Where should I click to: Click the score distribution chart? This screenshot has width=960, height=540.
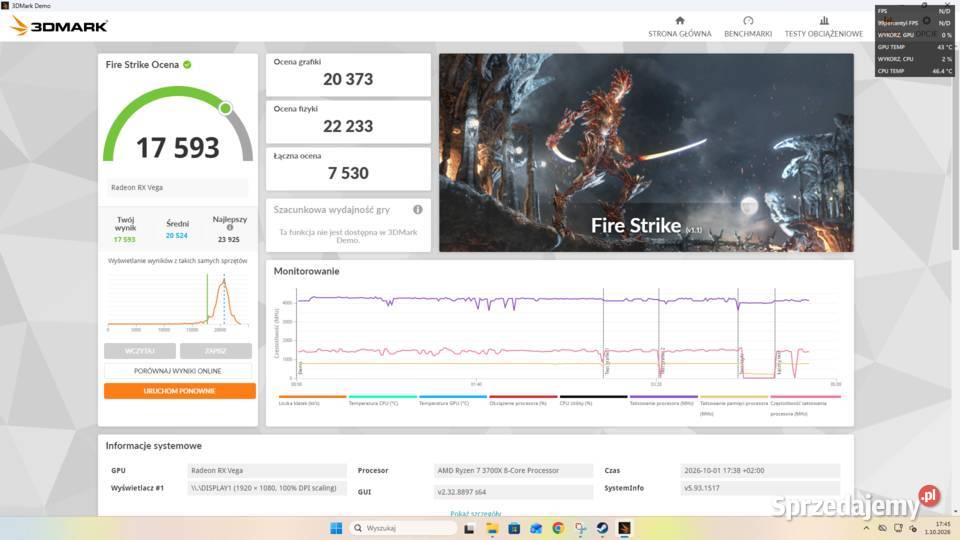(x=178, y=300)
